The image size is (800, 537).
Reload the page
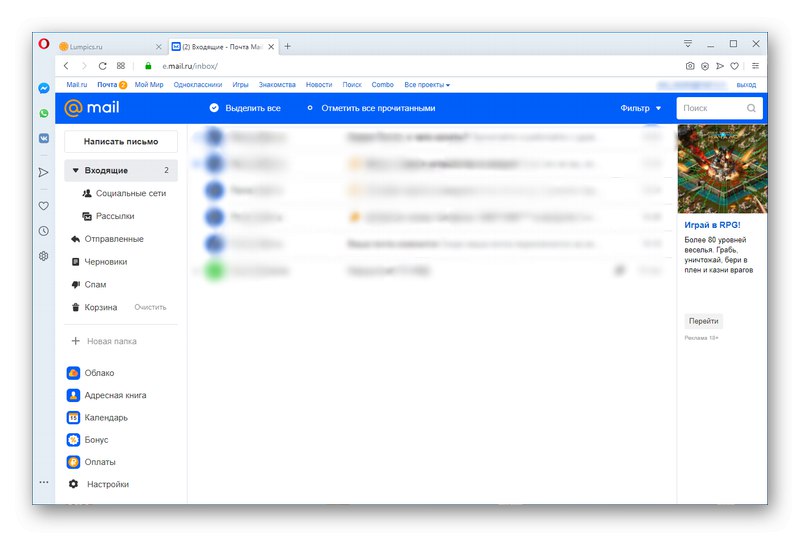103,66
